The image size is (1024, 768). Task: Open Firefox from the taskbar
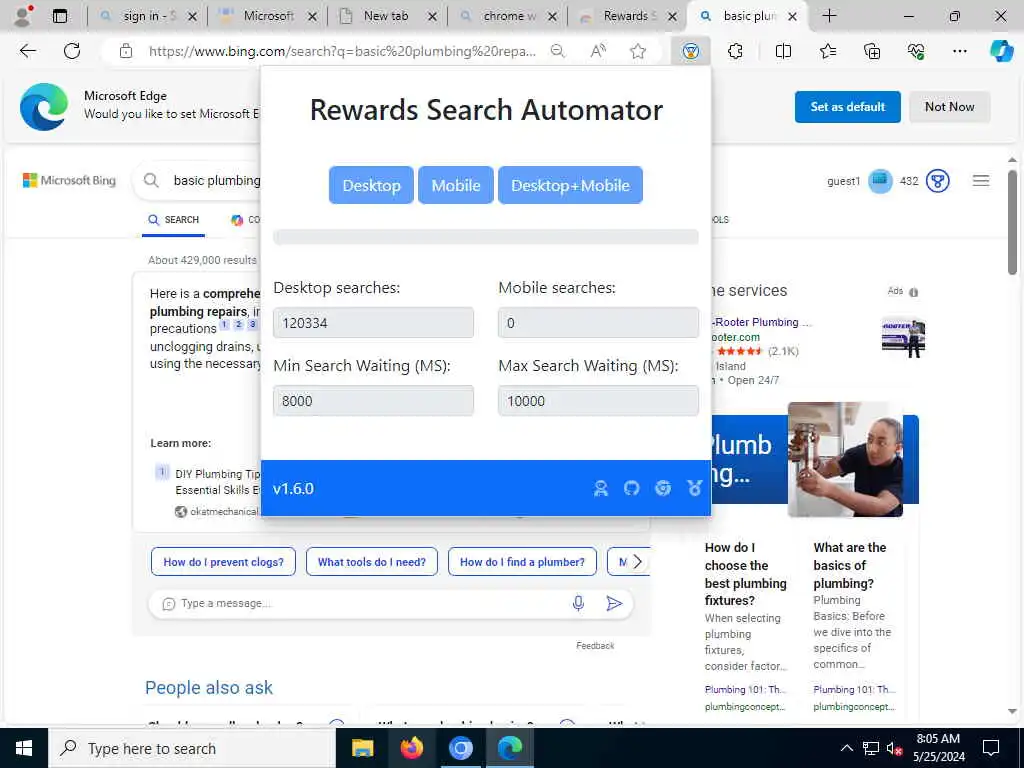coord(411,748)
